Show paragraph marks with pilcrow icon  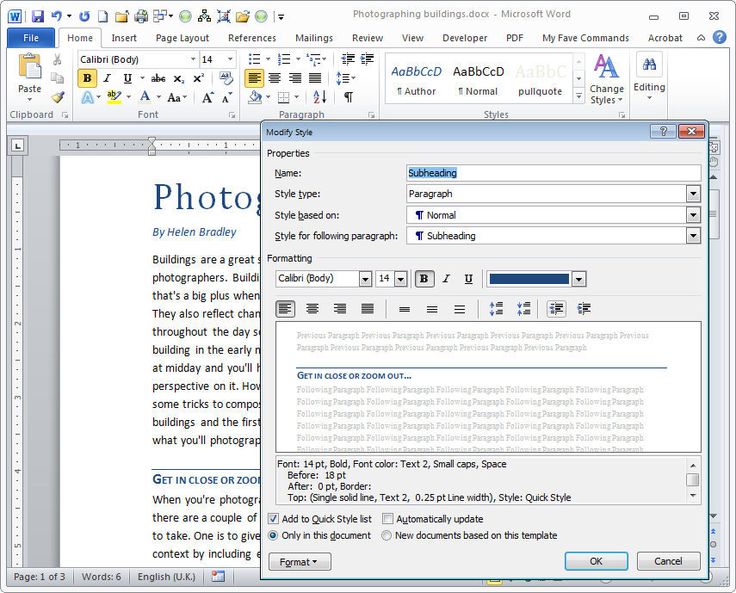tap(348, 97)
